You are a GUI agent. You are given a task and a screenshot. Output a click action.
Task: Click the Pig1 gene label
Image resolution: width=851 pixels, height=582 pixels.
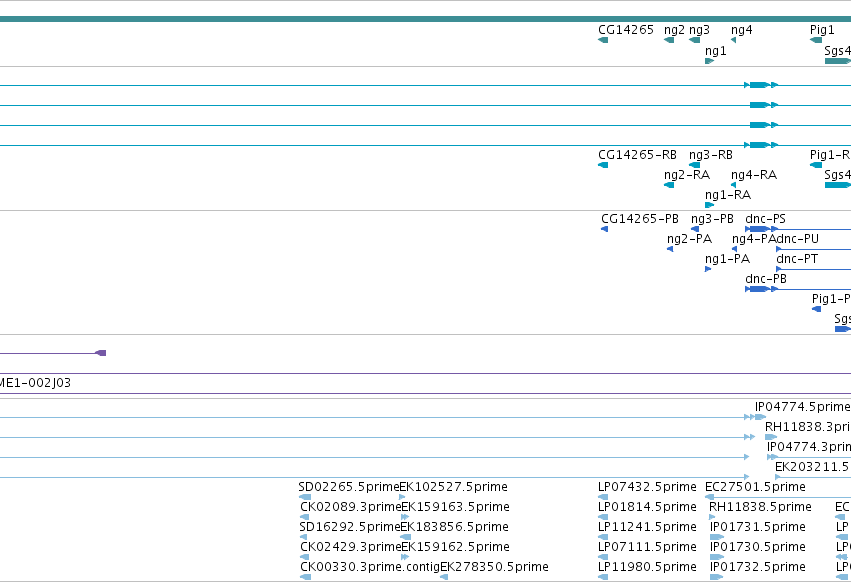[x=822, y=30]
